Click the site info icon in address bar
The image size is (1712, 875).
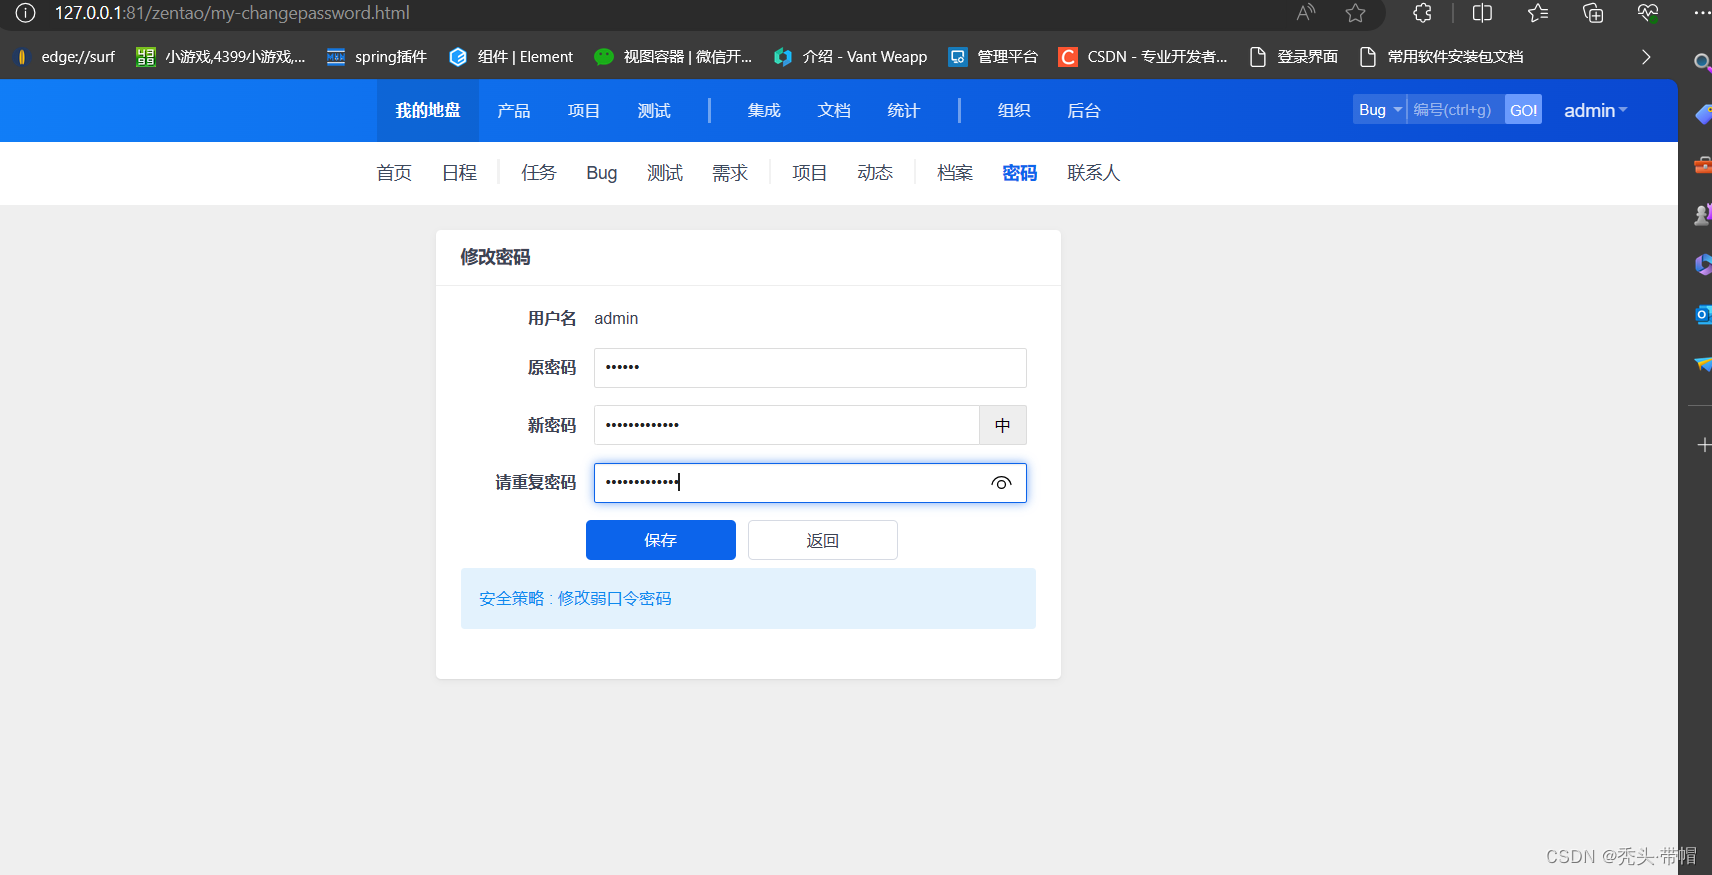click(x=25, y=13)
